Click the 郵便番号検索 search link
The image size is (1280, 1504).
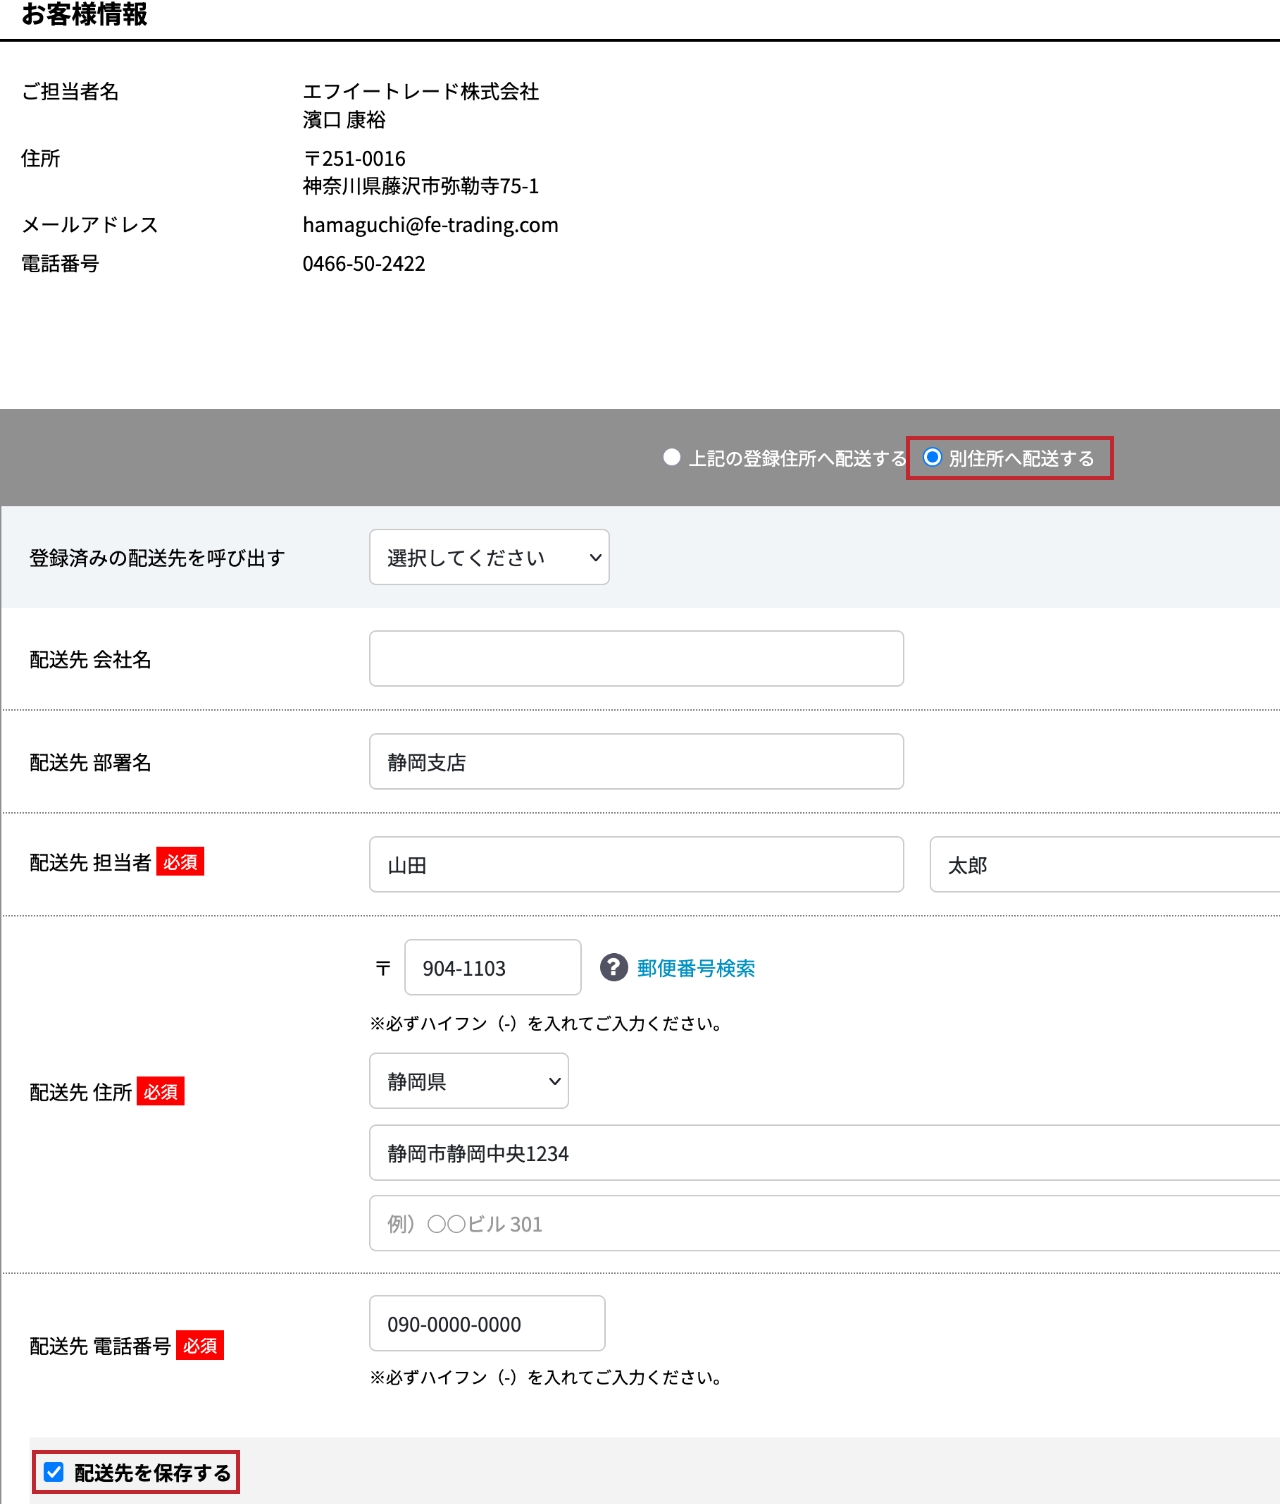click(x=695, y=967)
